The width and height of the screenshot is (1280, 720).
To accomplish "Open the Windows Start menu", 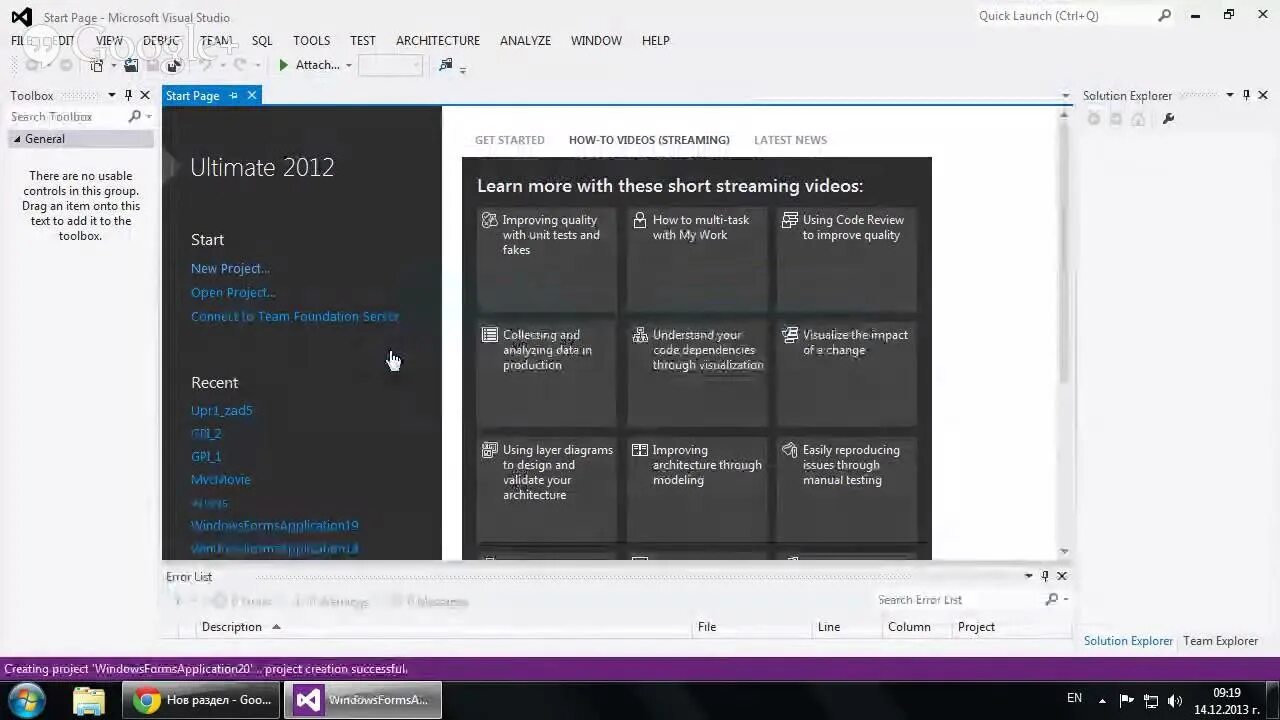I will point(27,700).
